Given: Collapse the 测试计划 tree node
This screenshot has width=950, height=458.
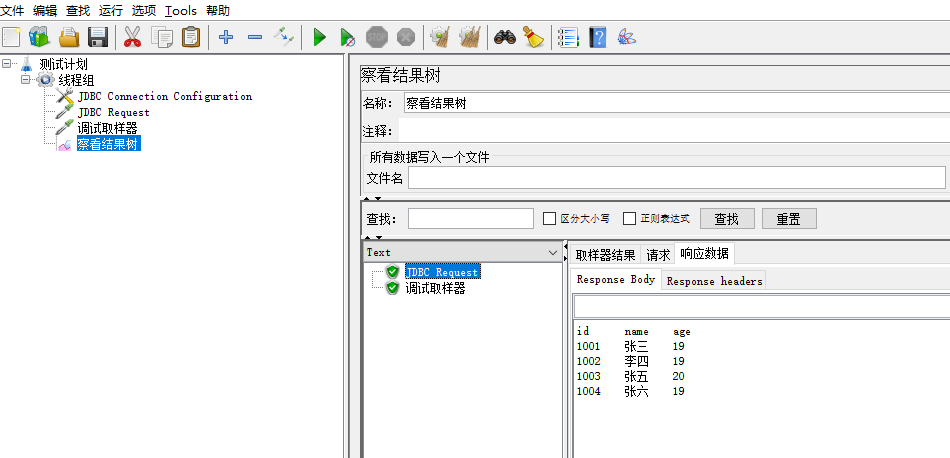Looking at the screenshot, I should (8, 64).
